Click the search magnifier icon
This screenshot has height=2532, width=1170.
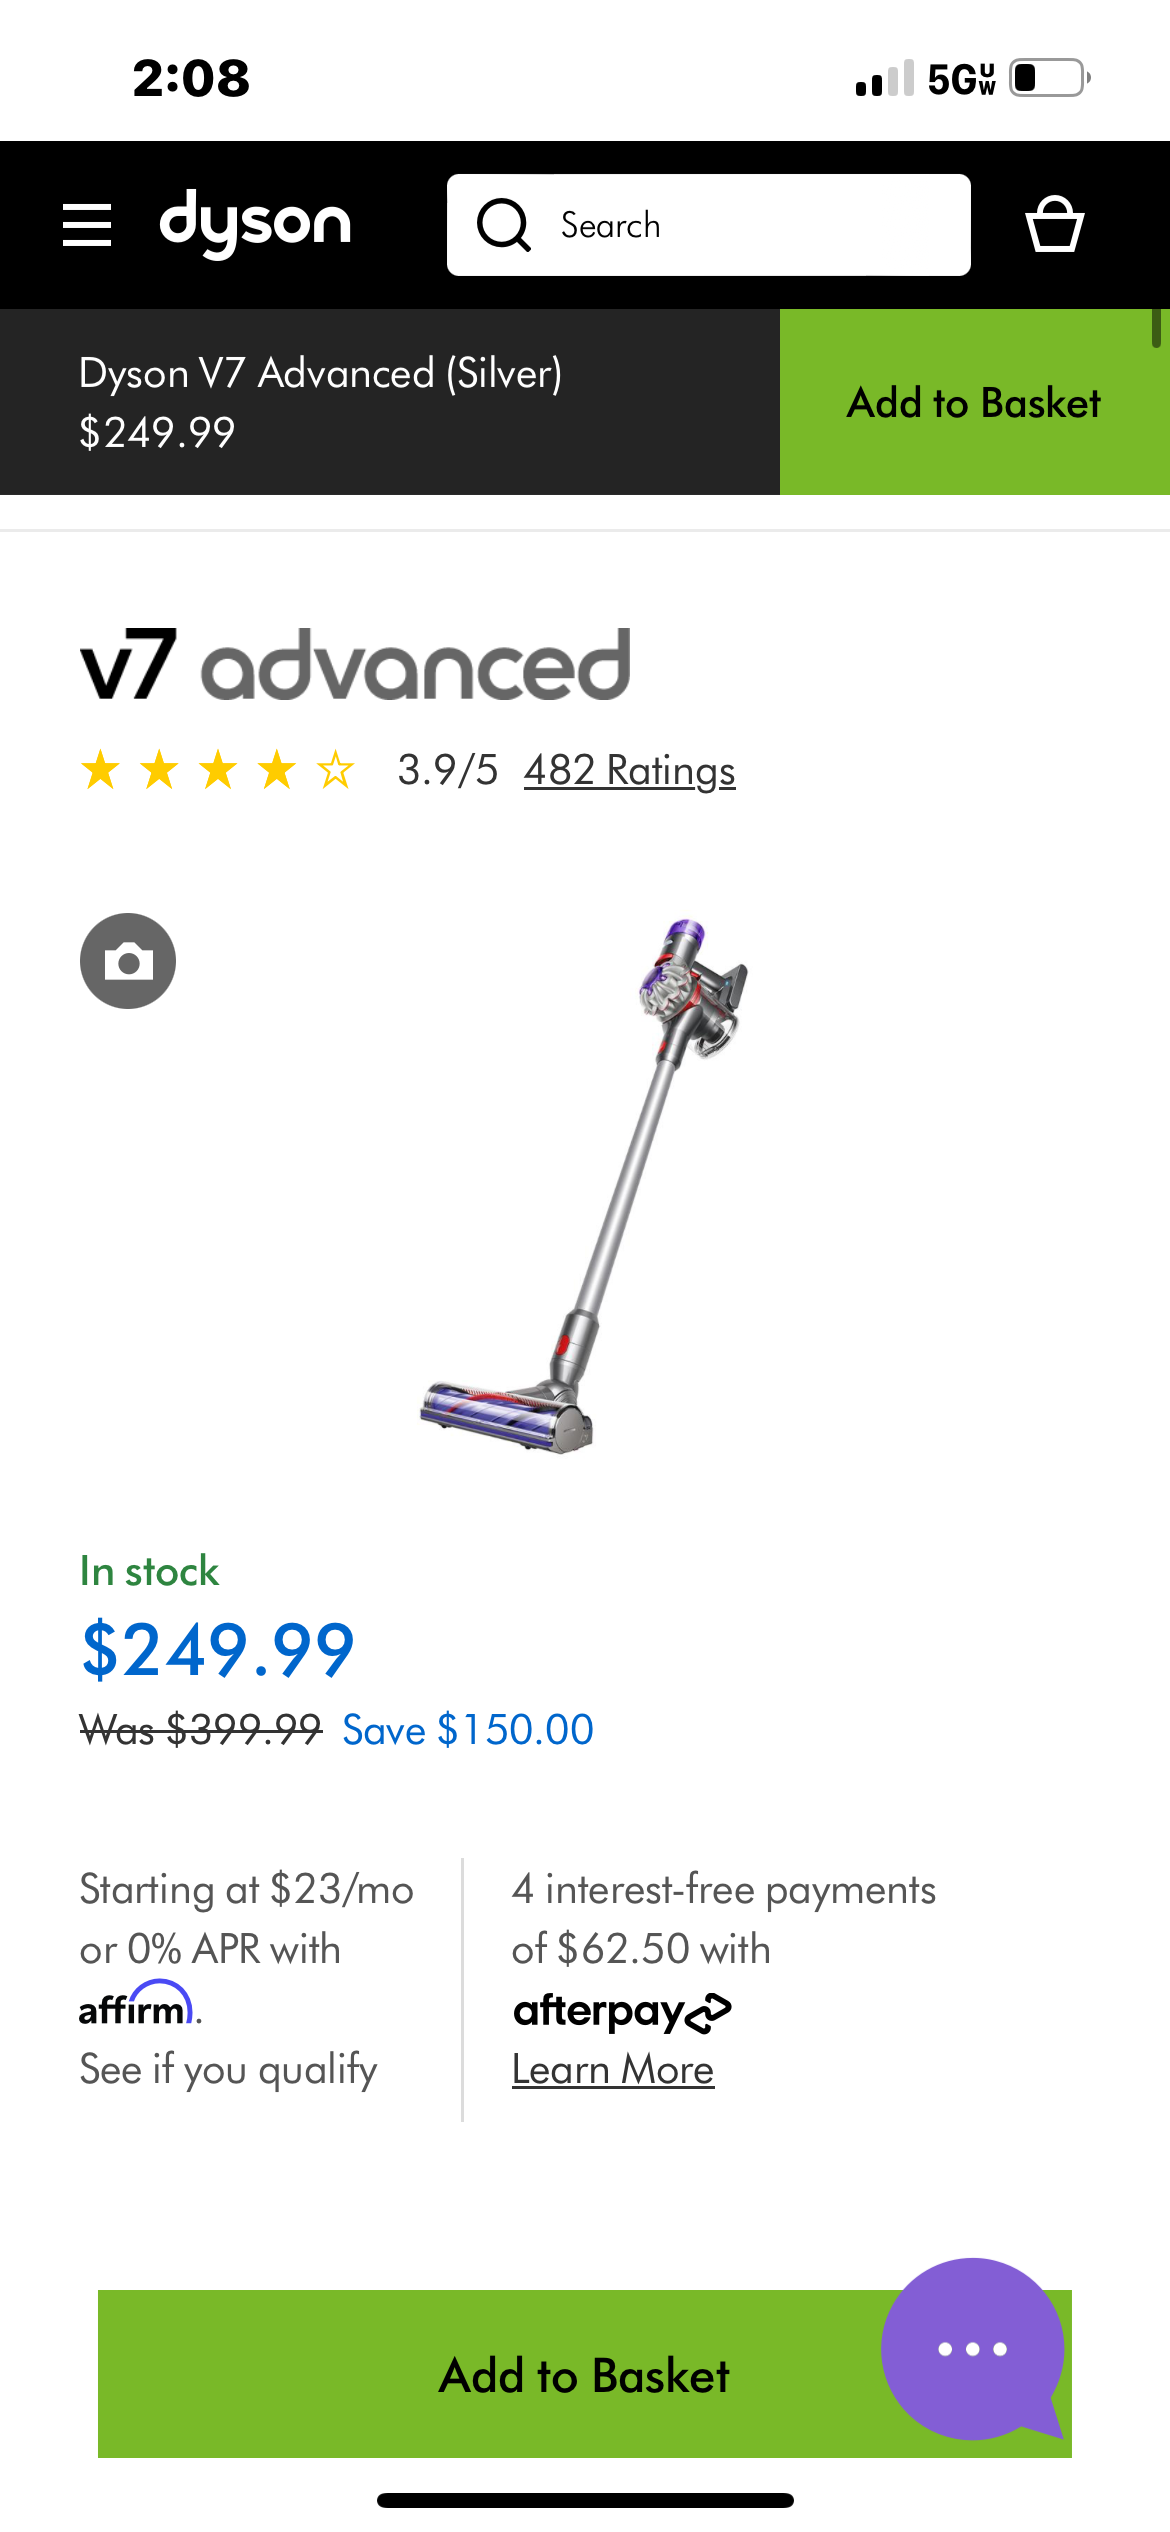[x=503, y=225]
